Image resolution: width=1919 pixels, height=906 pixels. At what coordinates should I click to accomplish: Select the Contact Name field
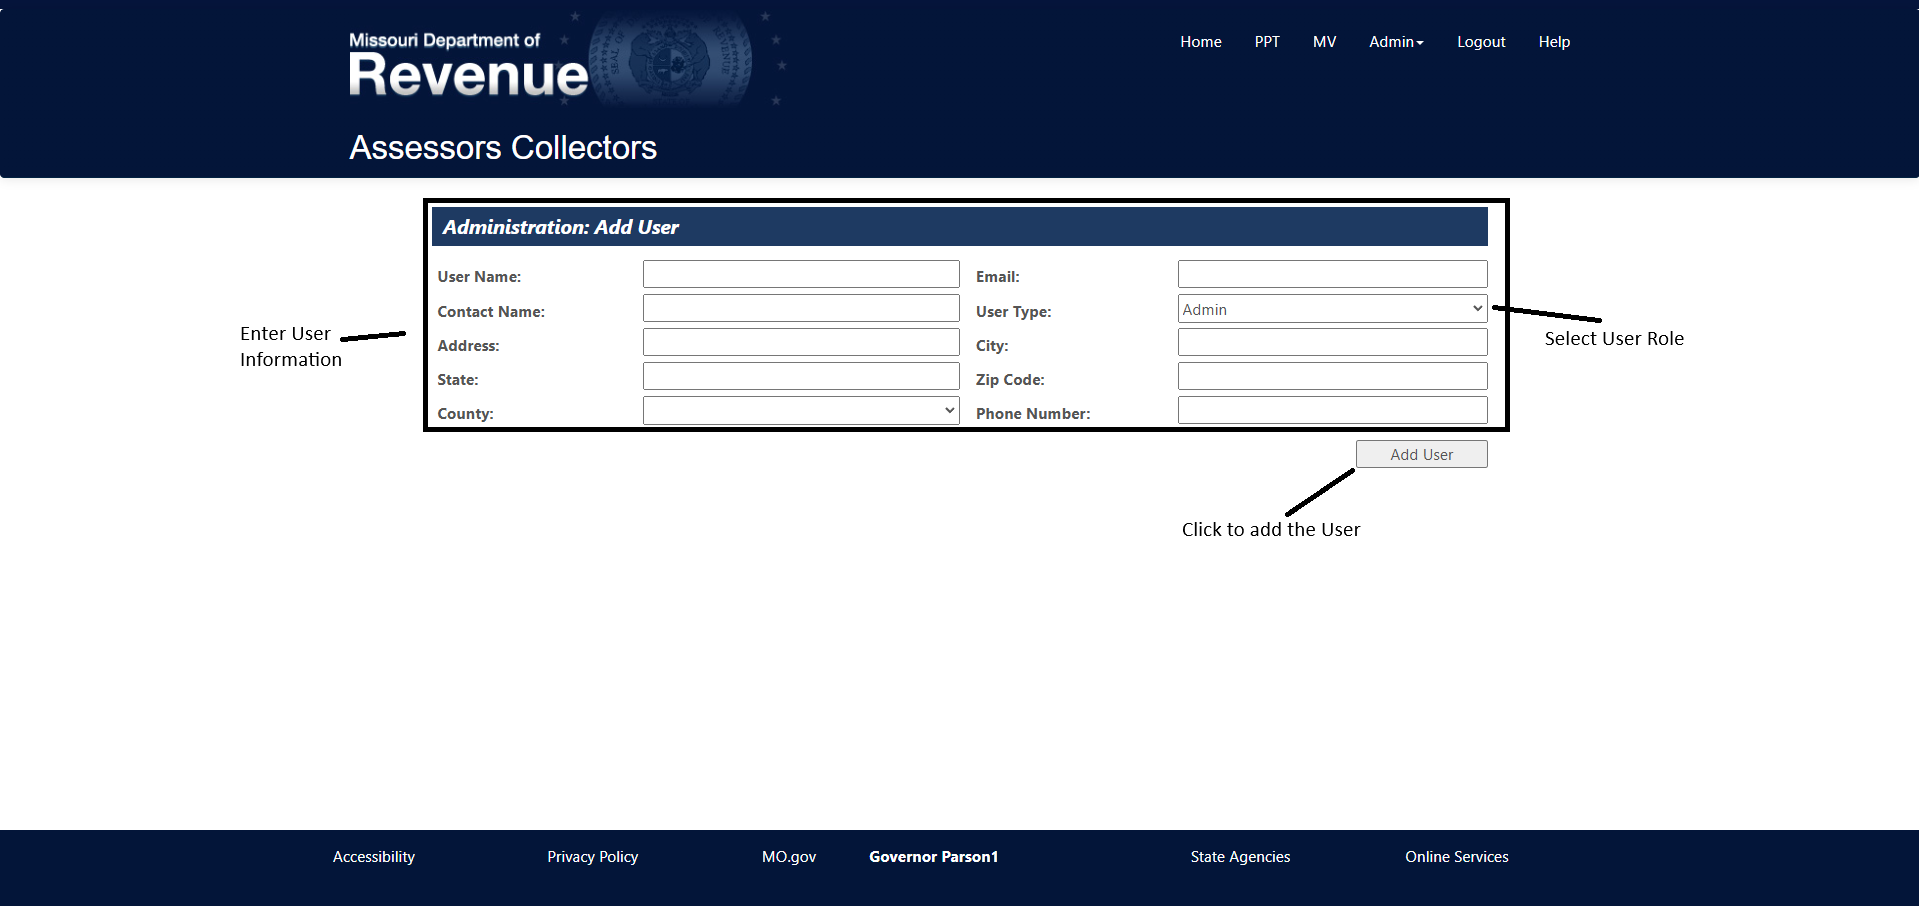pos(800,309)
